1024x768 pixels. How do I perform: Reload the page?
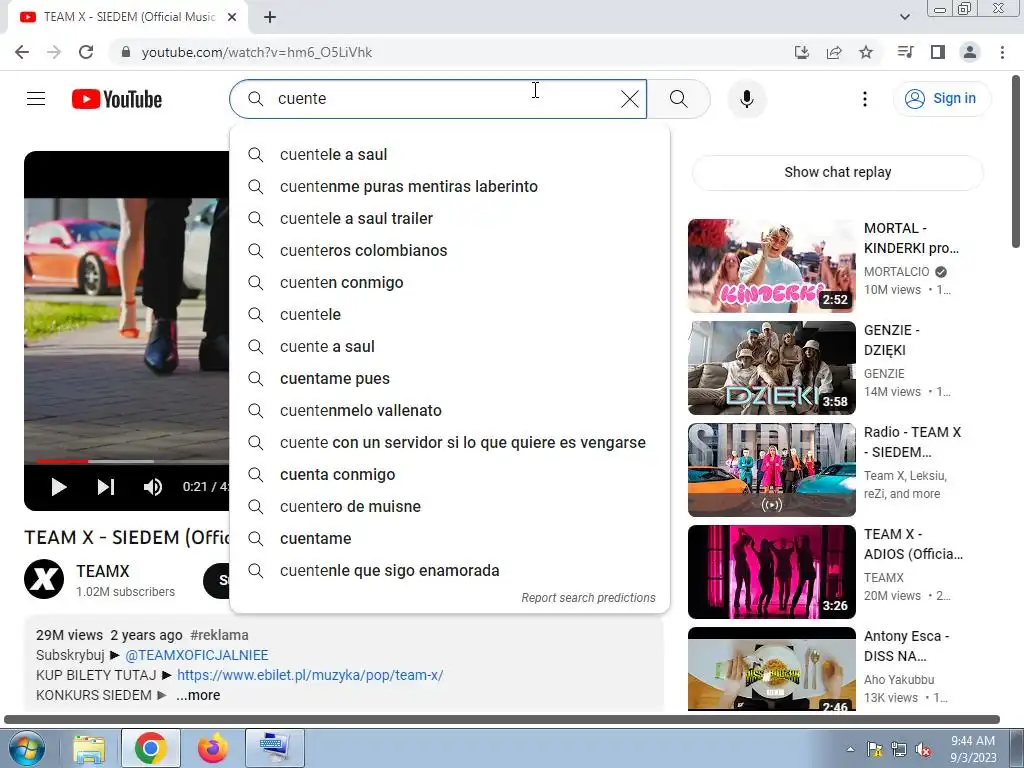coord(86,52)
